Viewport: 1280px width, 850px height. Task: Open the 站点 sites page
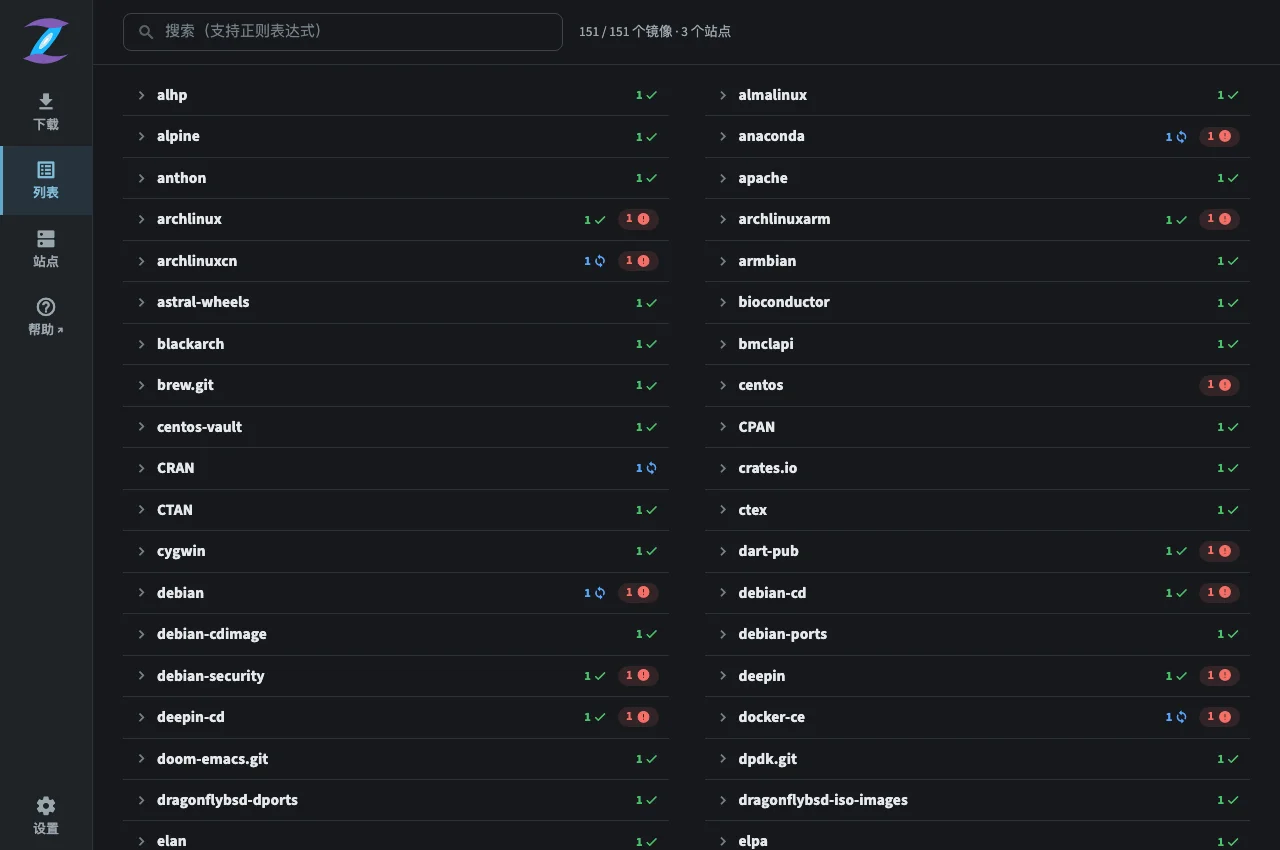coord(46,249)
